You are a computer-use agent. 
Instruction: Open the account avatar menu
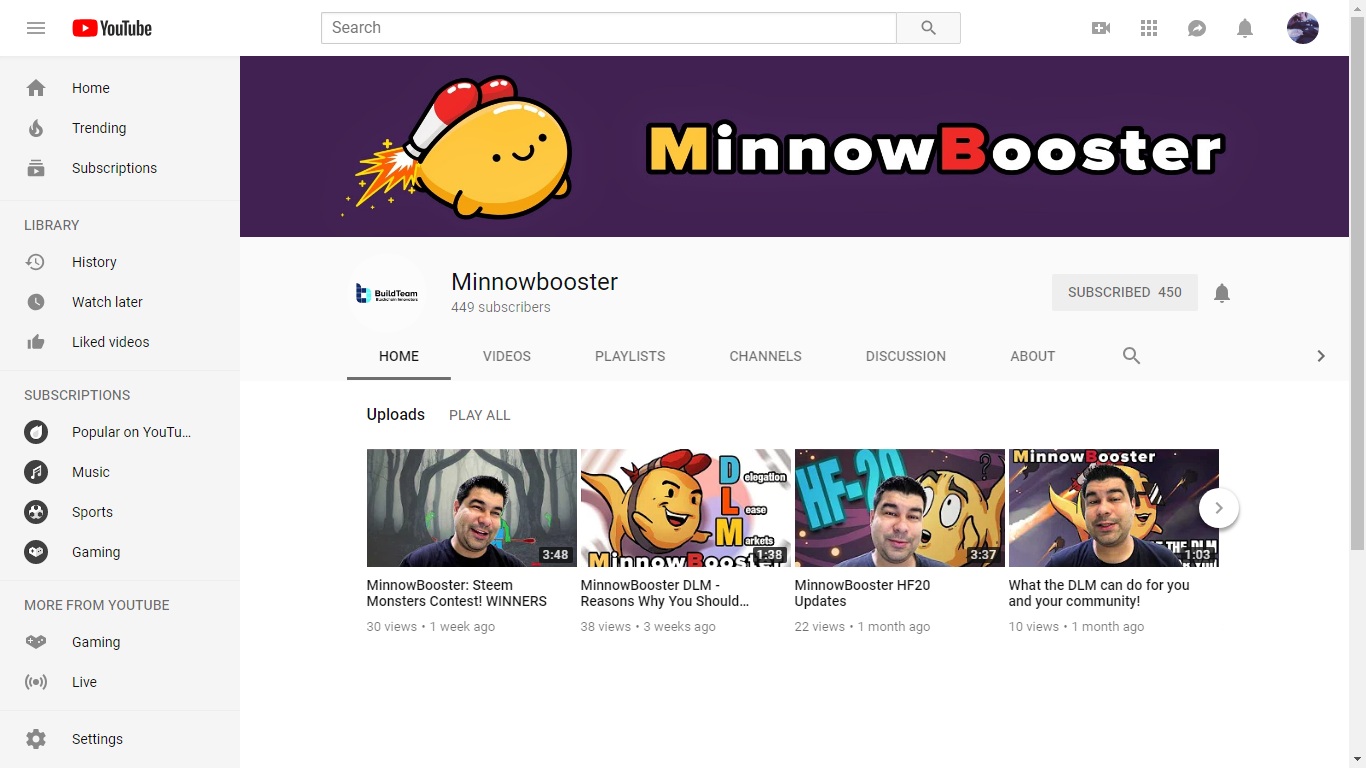click(1303, 28)
